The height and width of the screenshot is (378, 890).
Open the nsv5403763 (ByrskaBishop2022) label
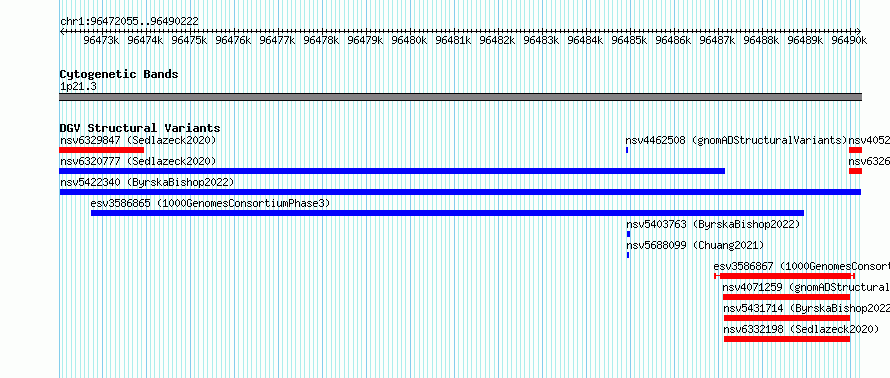click(x=713, y=224)
